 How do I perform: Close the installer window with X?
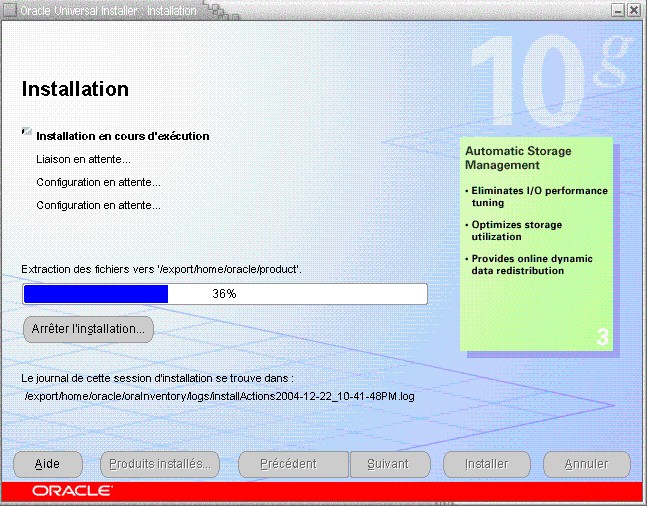634,10
